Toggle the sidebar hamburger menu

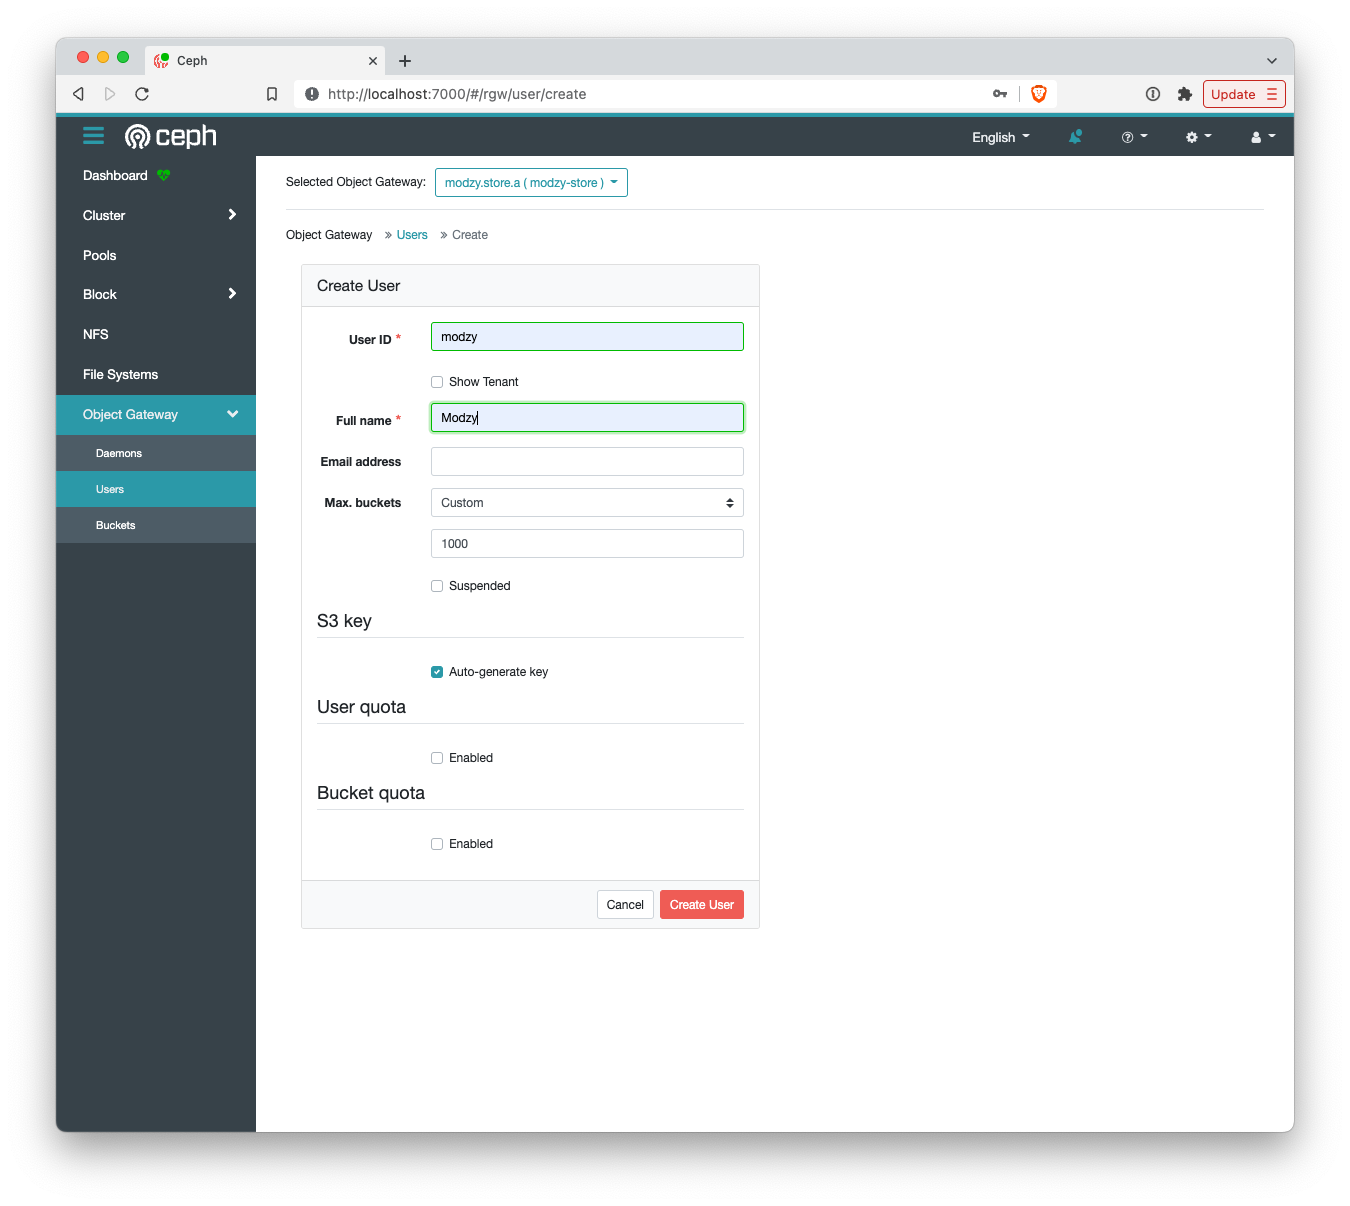click(x=93, y=136)
